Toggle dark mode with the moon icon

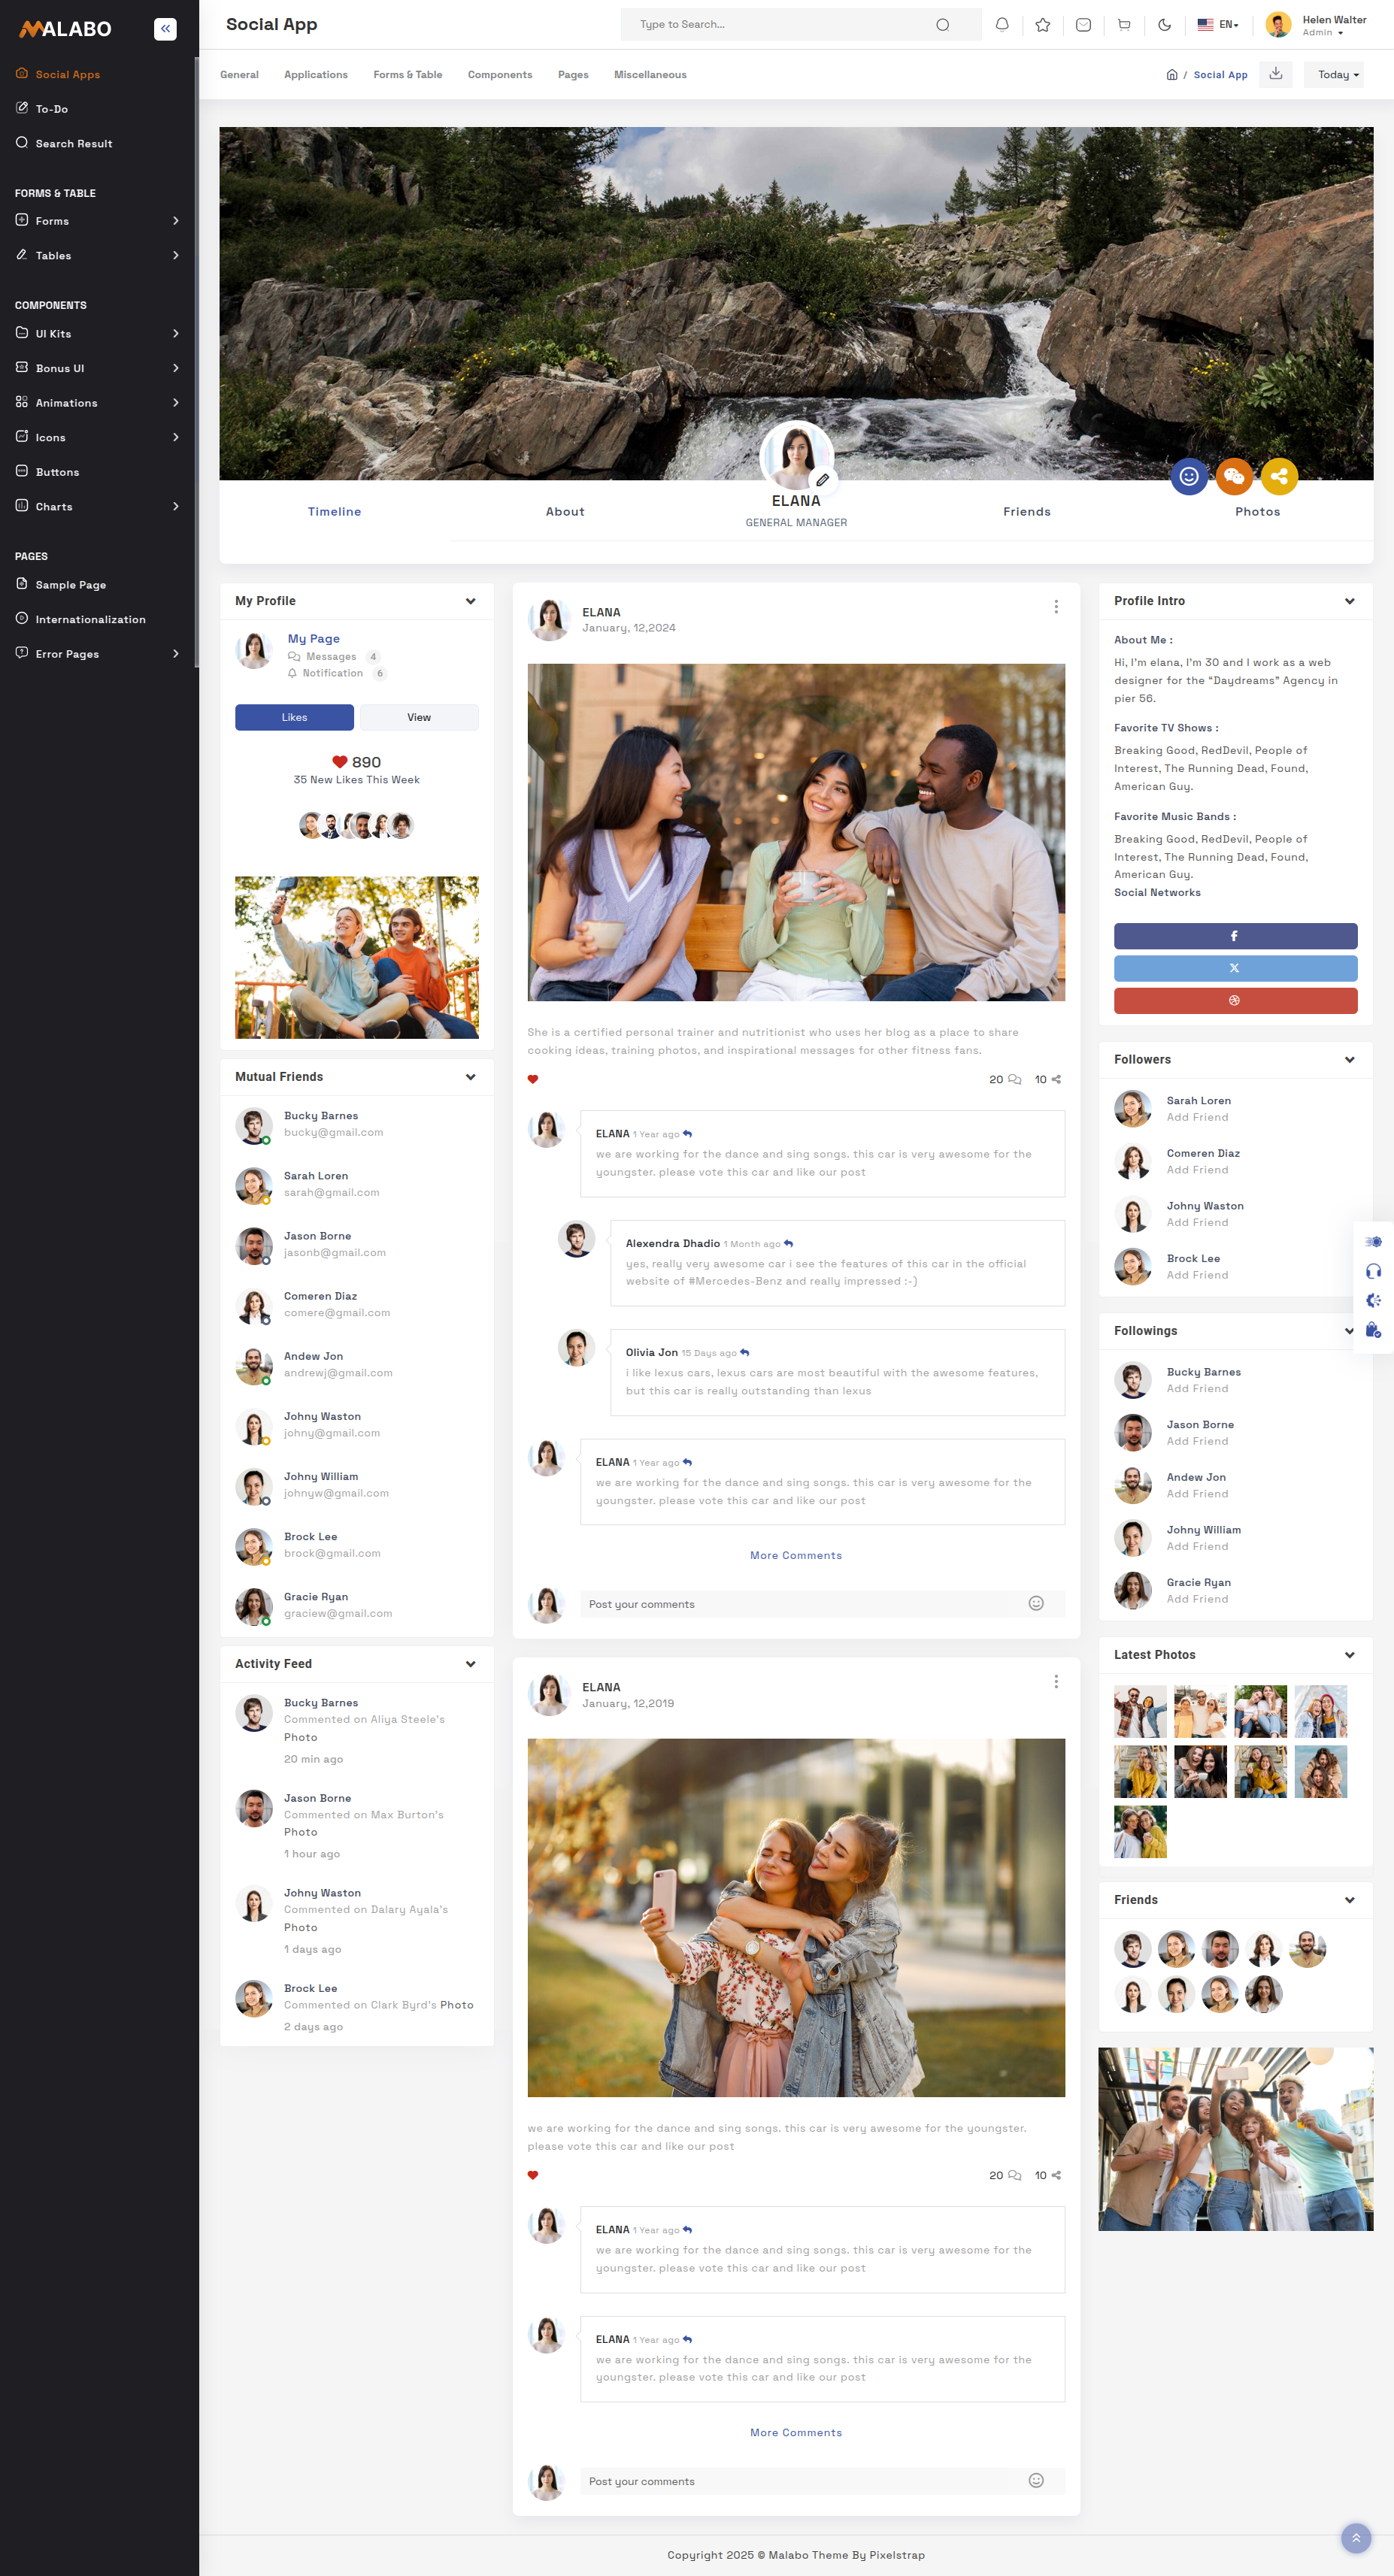click(x=1164, y=25)
